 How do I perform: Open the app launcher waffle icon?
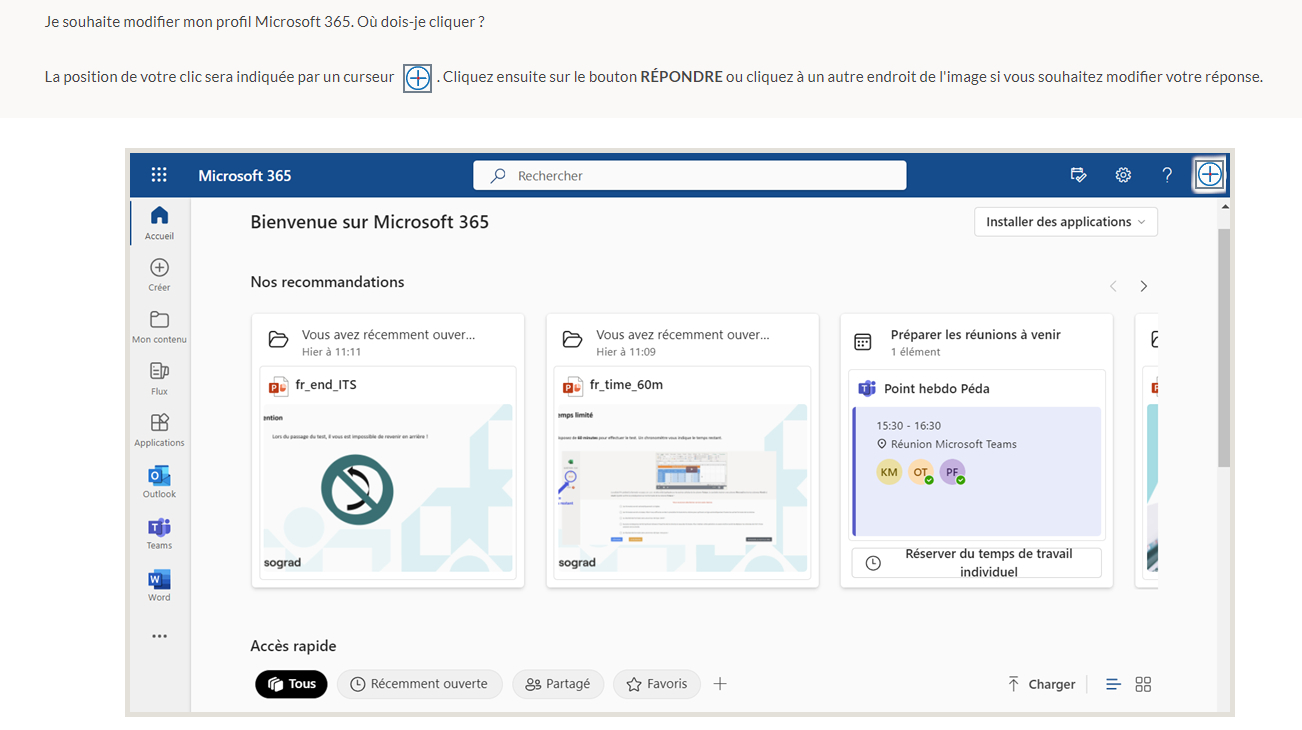pyautogui.click(x=159, y=175)
